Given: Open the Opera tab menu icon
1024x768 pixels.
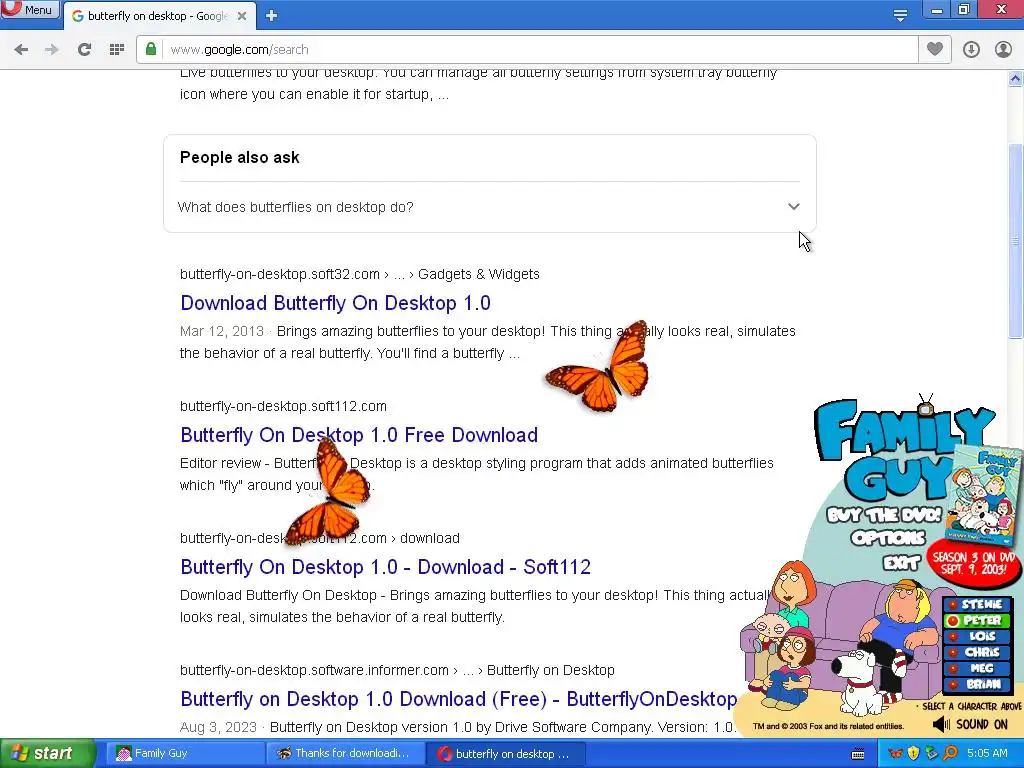Looking at the screenshot, I should (901, 16).
